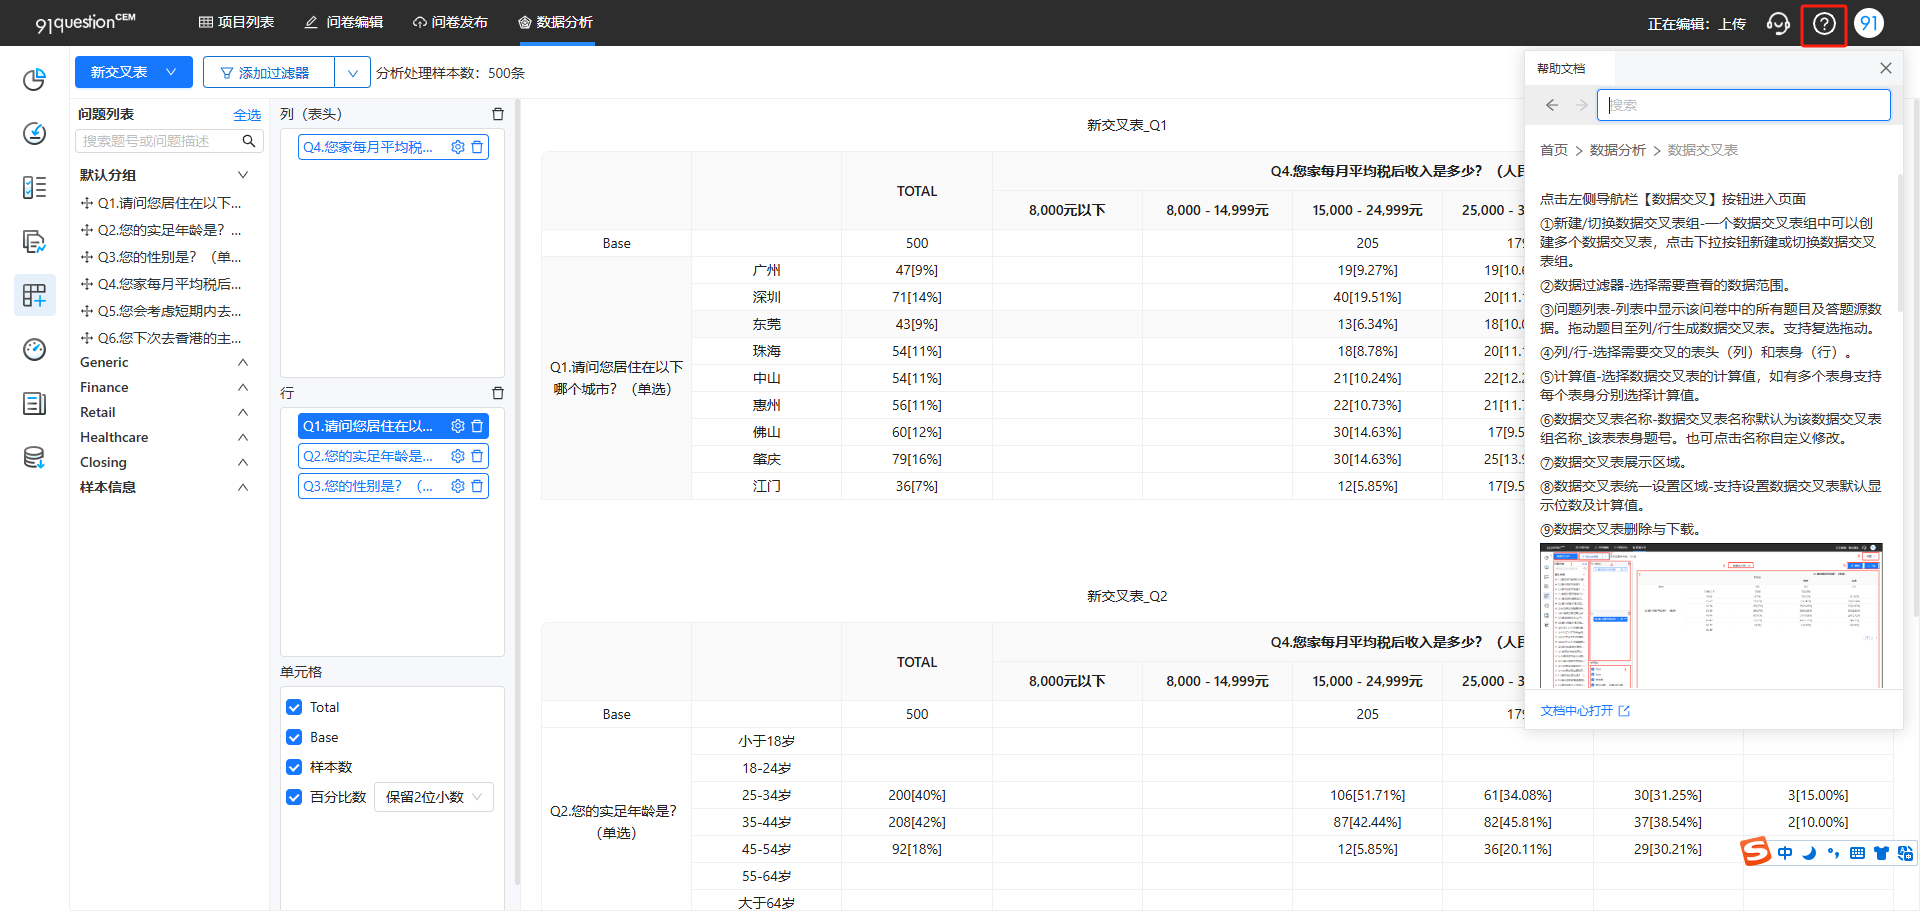
Task: Open settings gear for Q3 row item
Action: pos(458,486)
